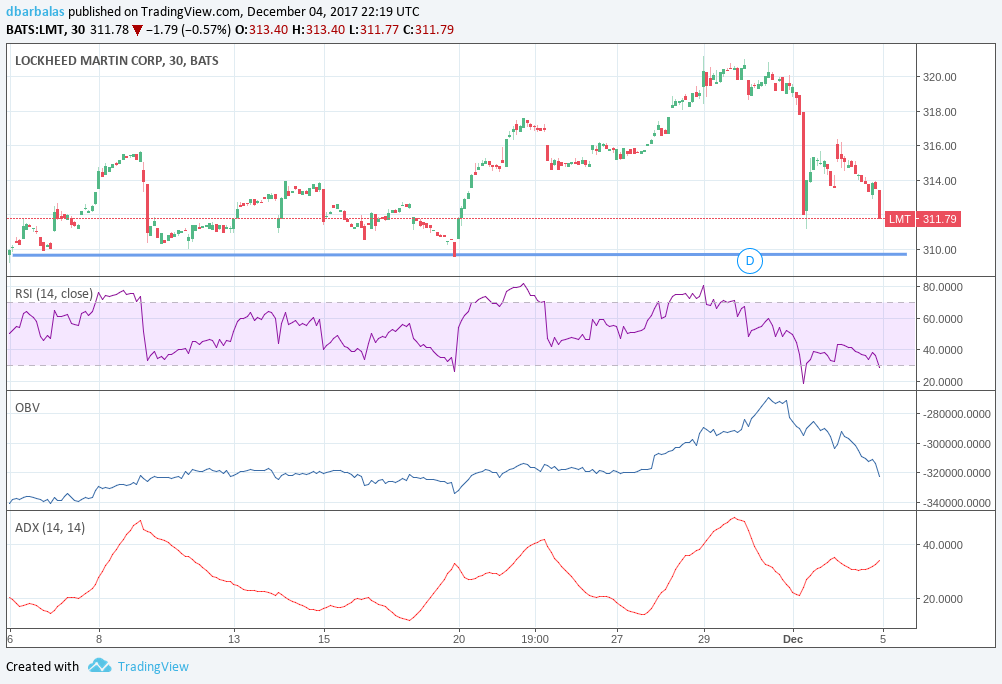This screenshot has width=1002, height=684.
Task: Click the red LMT price label
Action: [900, 219]
